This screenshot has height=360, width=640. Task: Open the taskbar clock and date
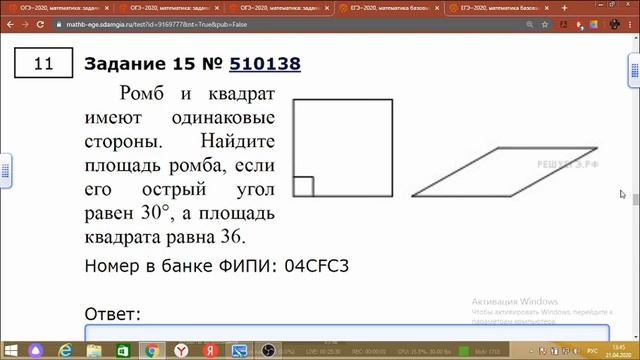point(619,351)
